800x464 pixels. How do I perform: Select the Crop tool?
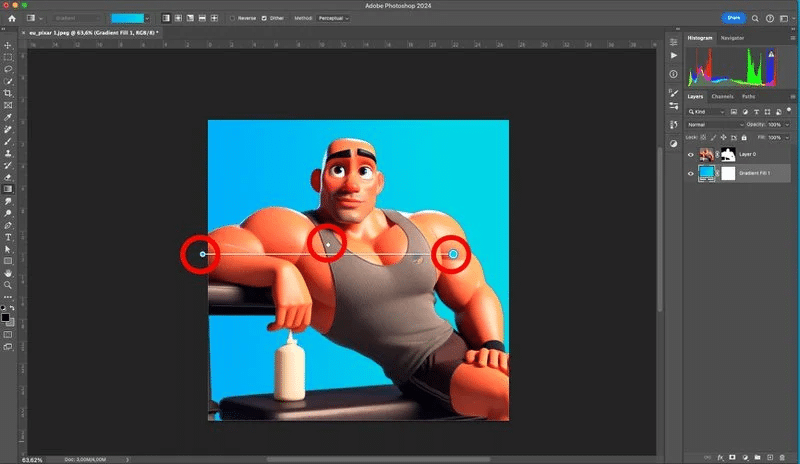(8, 93)
